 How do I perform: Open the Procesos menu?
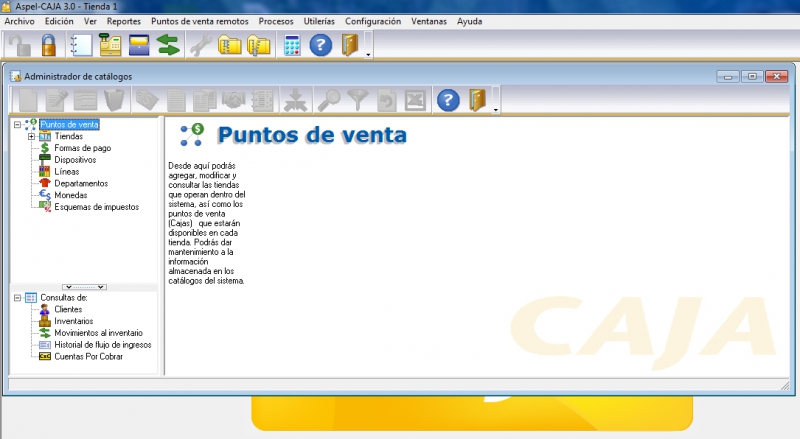276,21
